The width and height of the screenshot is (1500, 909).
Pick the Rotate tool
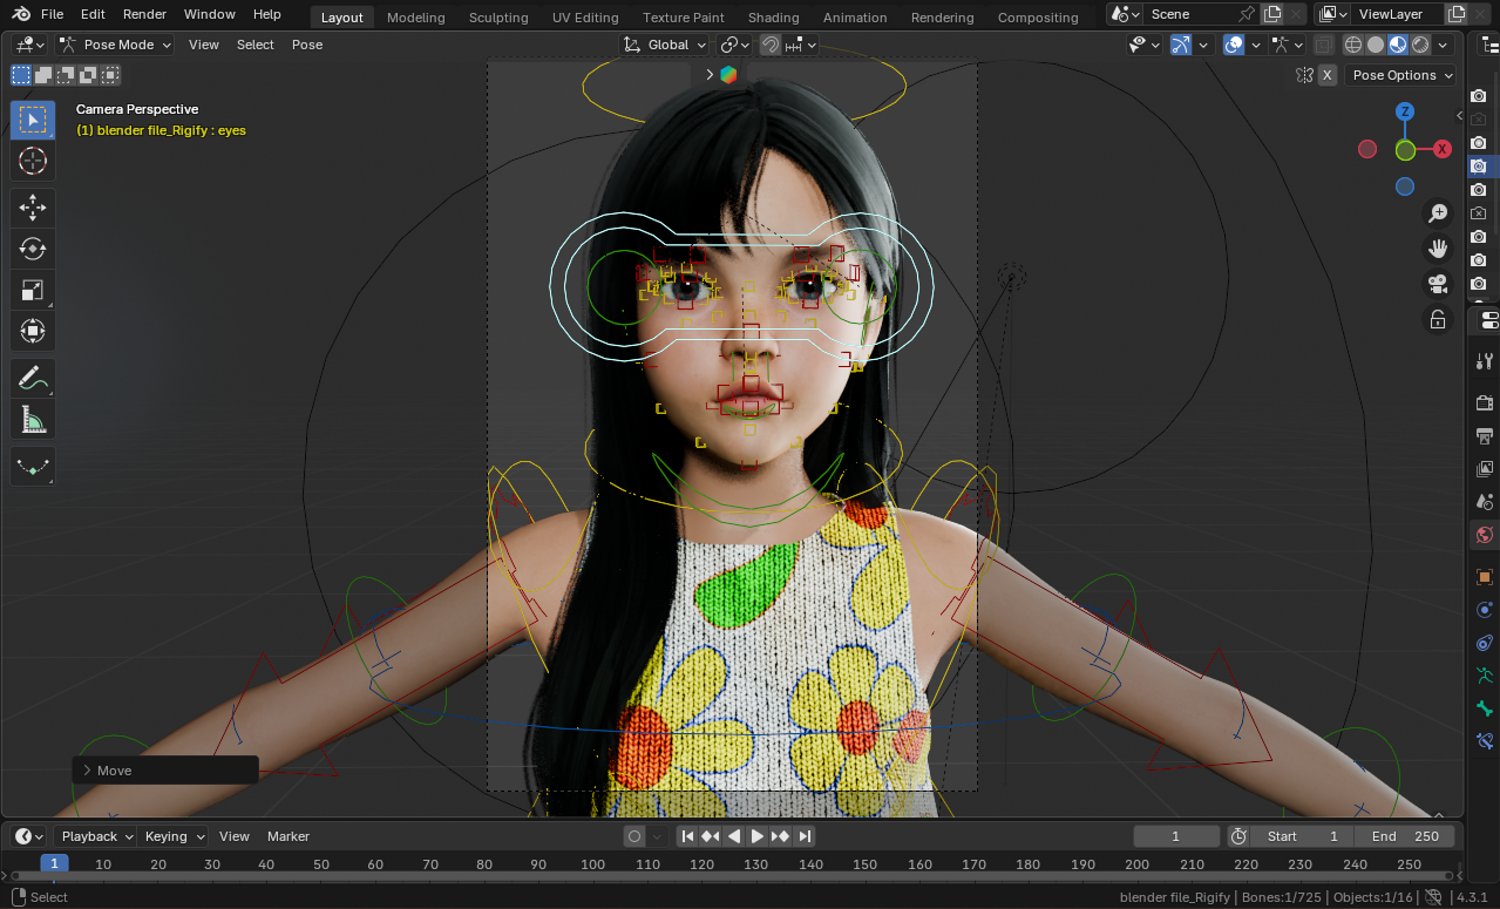[x=33, y=248]
